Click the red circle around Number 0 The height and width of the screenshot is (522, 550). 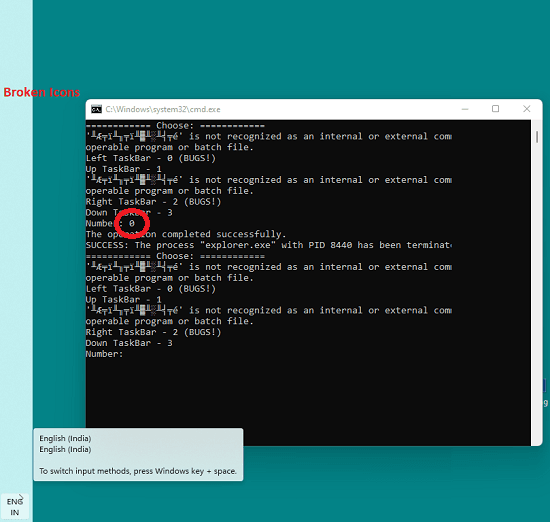click(x=132, y=223)
